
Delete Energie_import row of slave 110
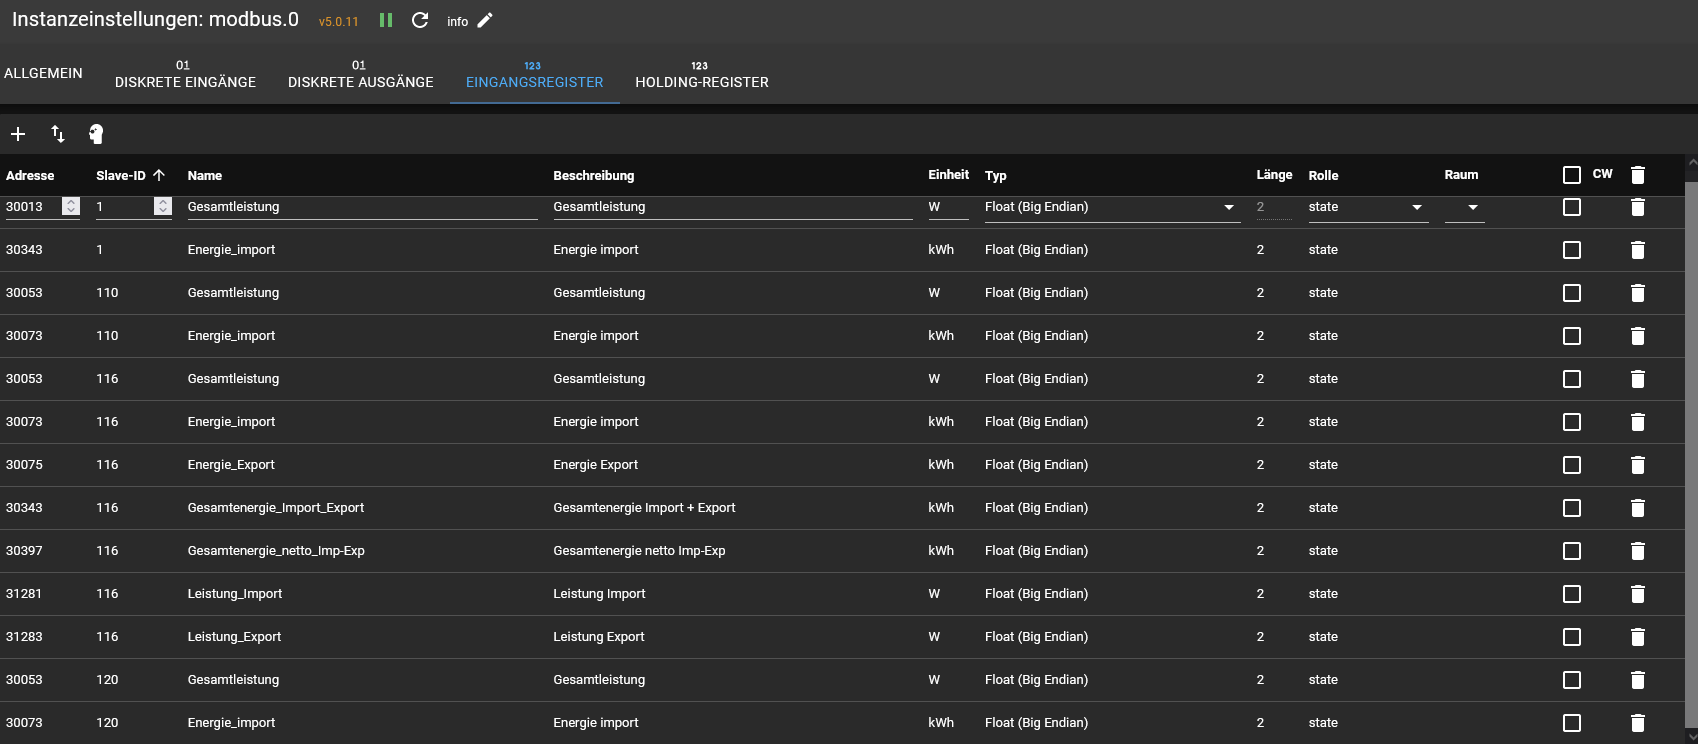point(1638,336)
